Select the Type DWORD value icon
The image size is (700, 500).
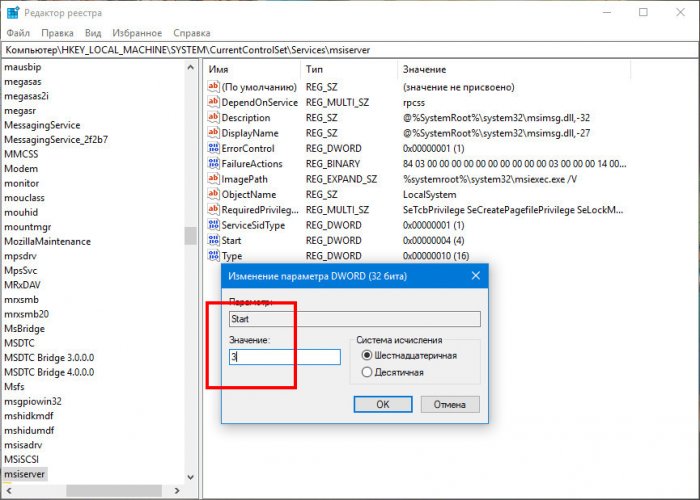pos(214,255)
